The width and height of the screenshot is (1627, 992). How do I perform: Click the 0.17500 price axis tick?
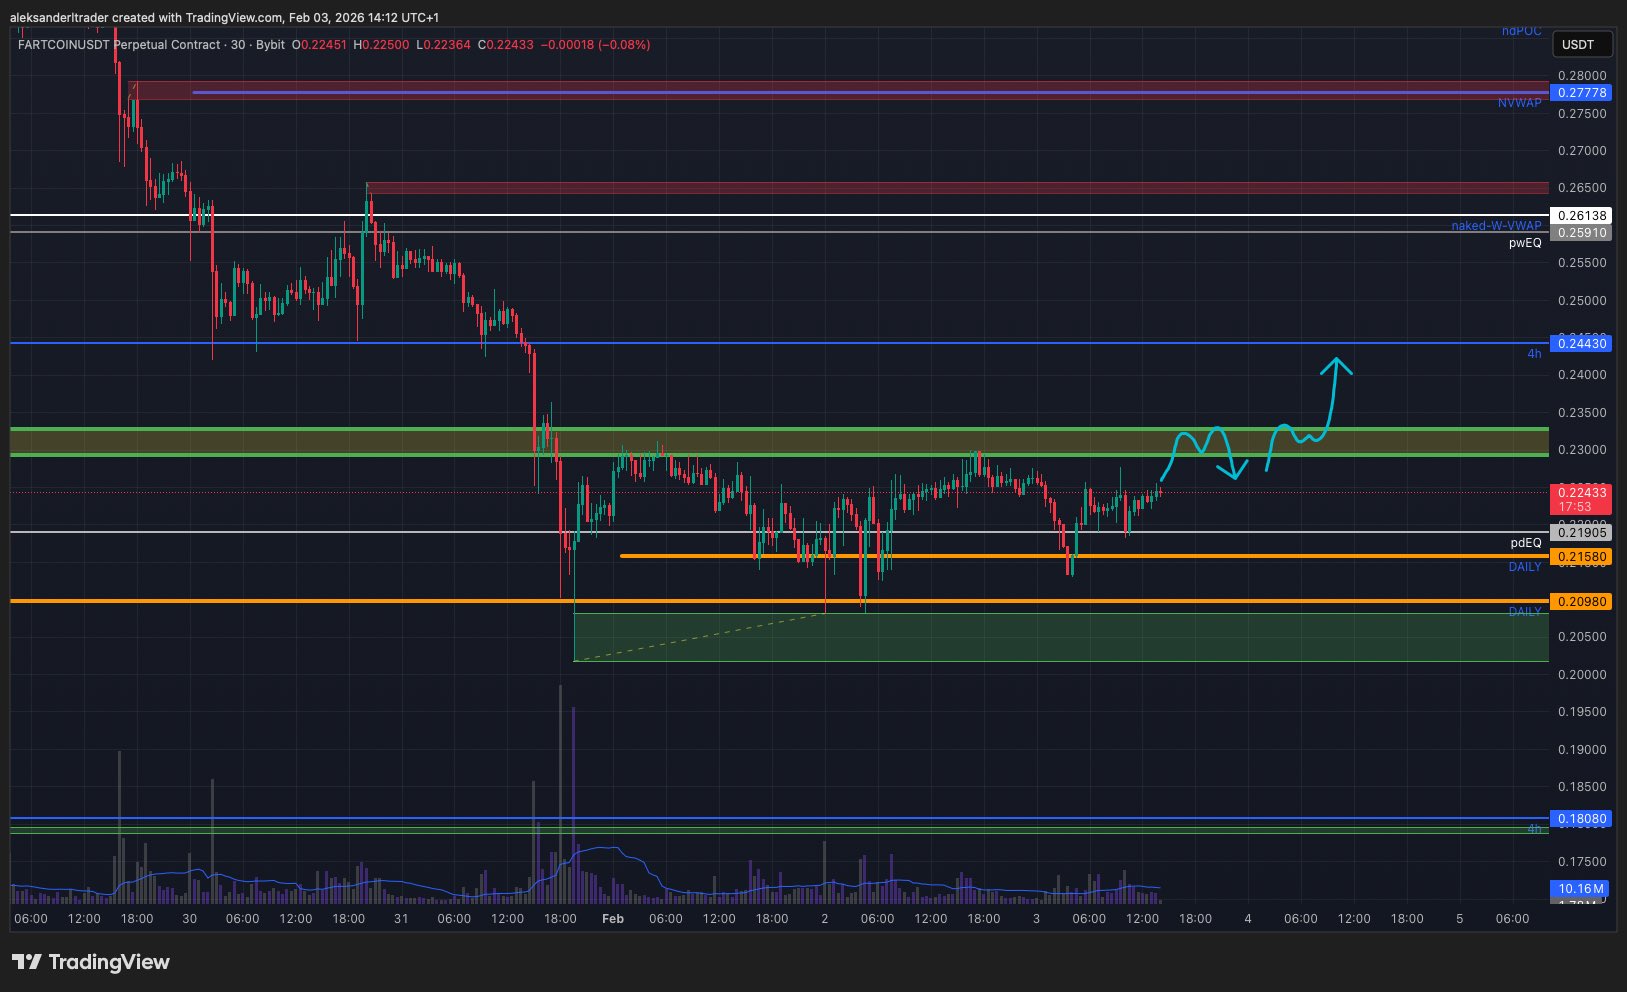1582,862
